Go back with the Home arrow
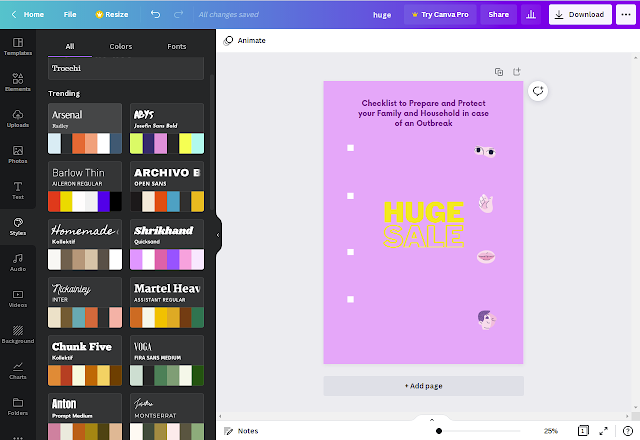This screenshot has width=640, height=440. (x=14, y=14)
